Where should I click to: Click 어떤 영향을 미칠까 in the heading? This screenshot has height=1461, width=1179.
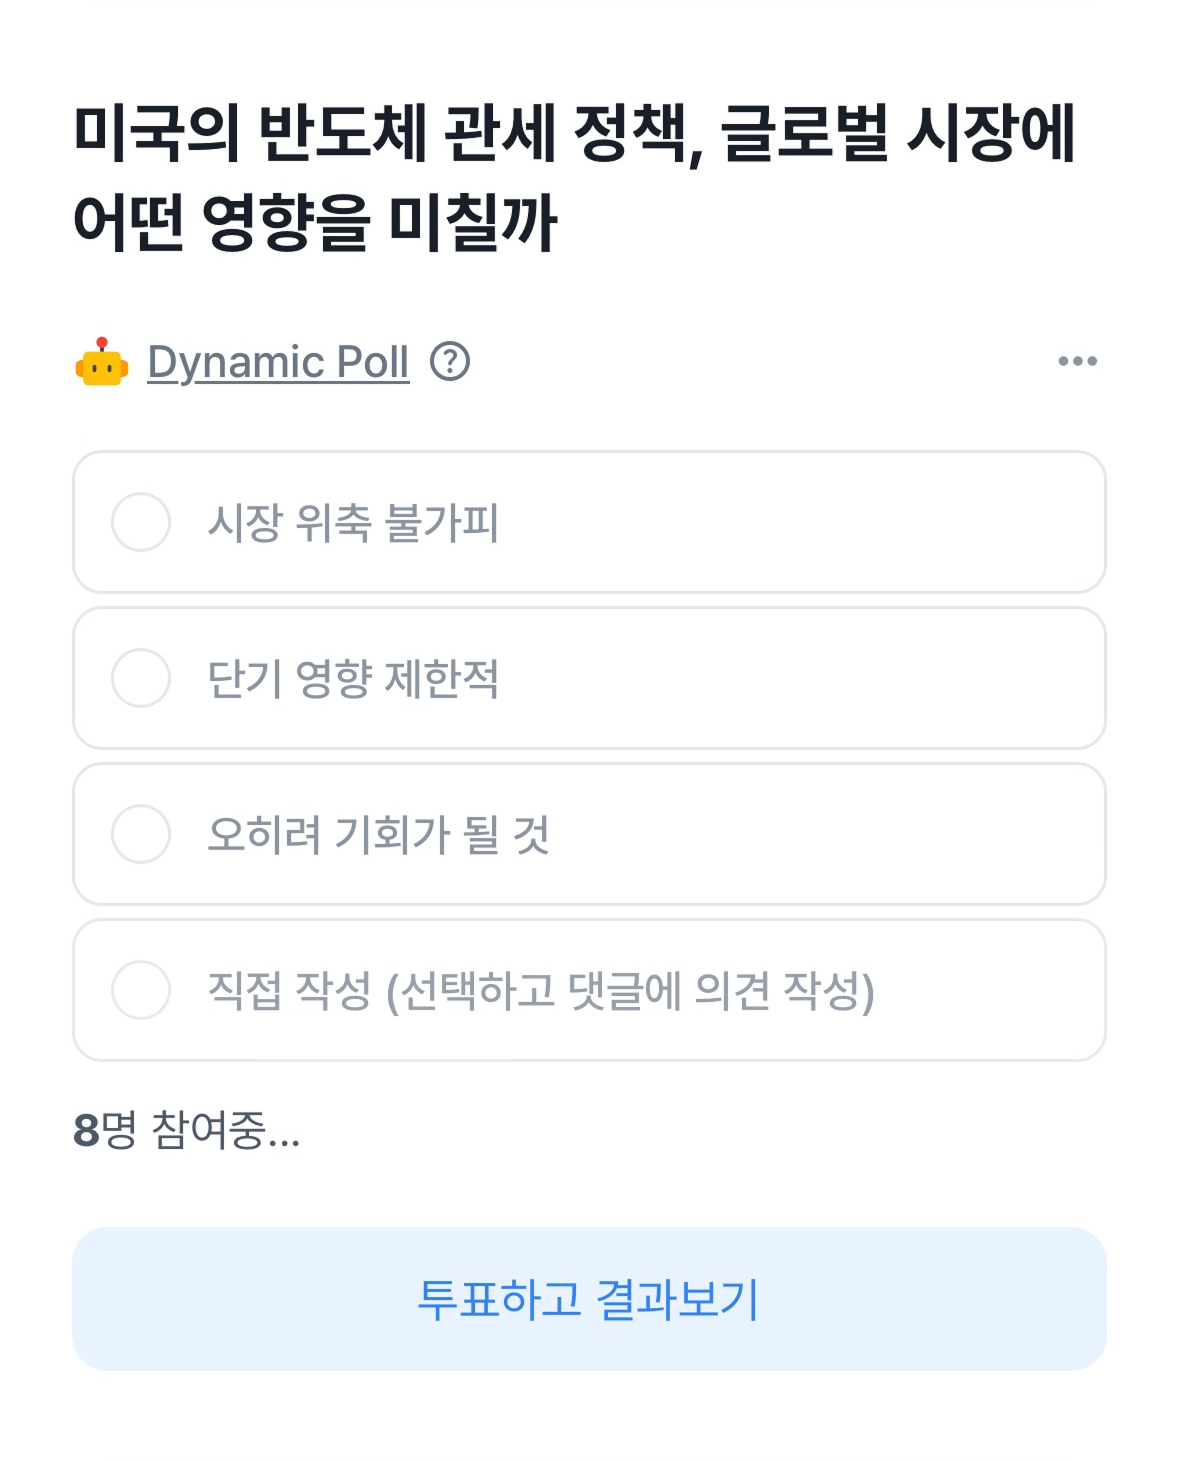315,222
